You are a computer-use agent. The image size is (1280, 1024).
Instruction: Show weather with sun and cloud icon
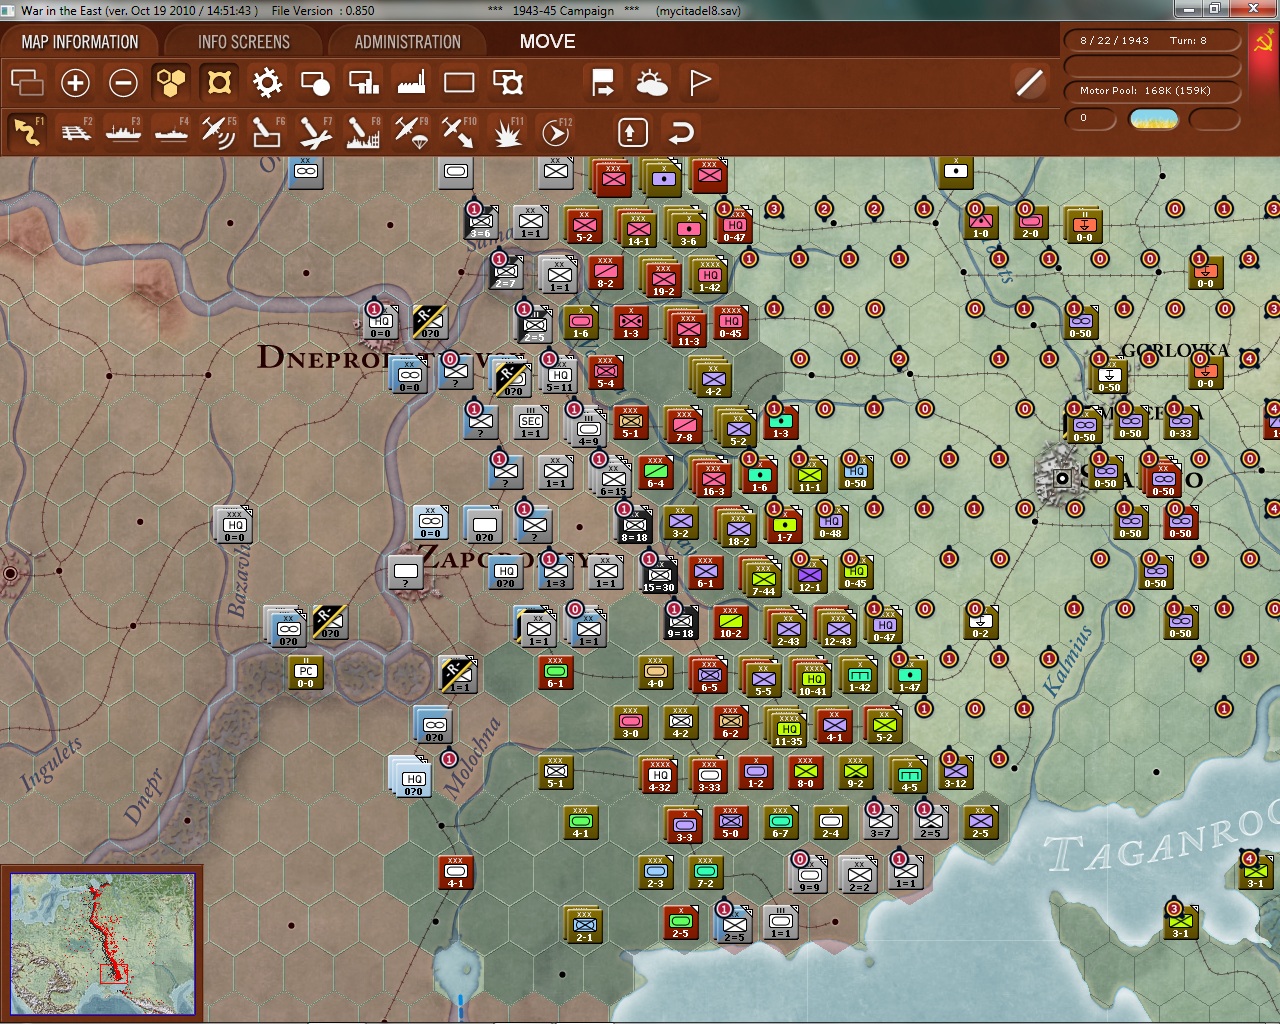tap(651, 82)
